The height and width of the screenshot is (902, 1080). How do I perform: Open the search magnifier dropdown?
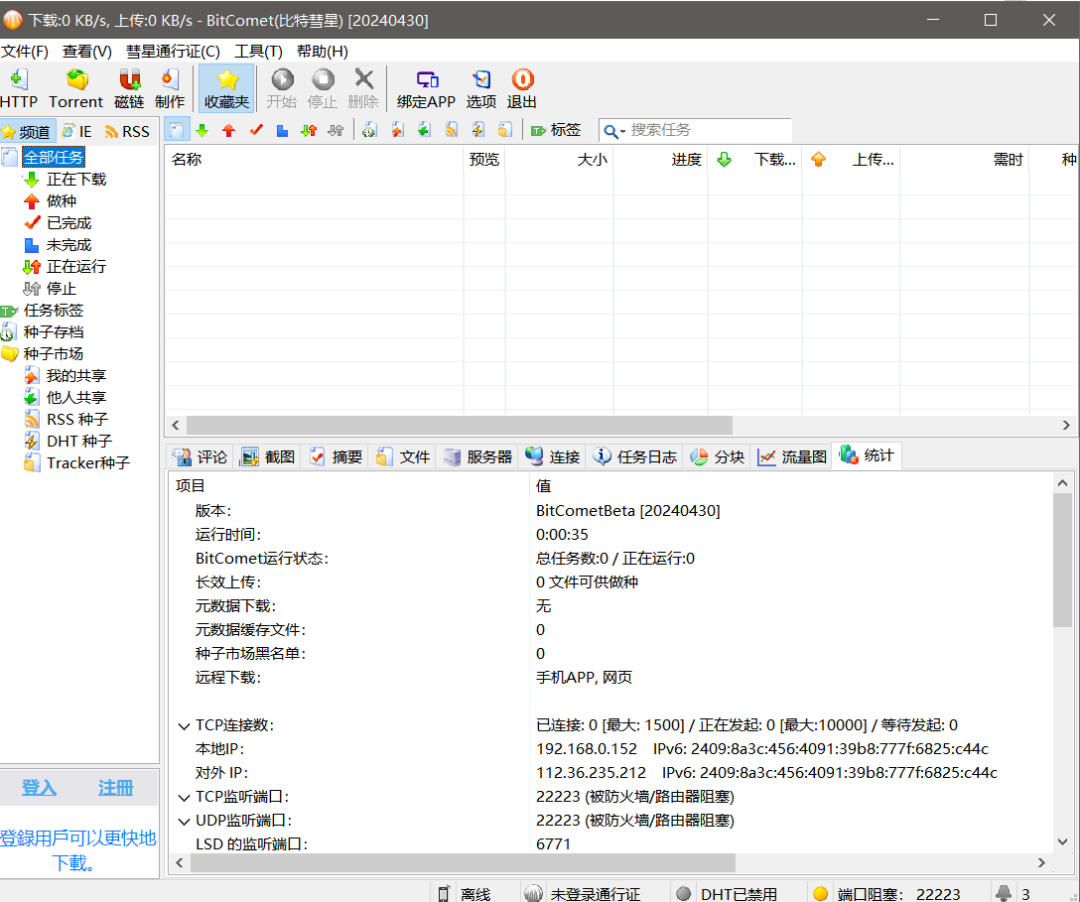(x=614, y=131)
